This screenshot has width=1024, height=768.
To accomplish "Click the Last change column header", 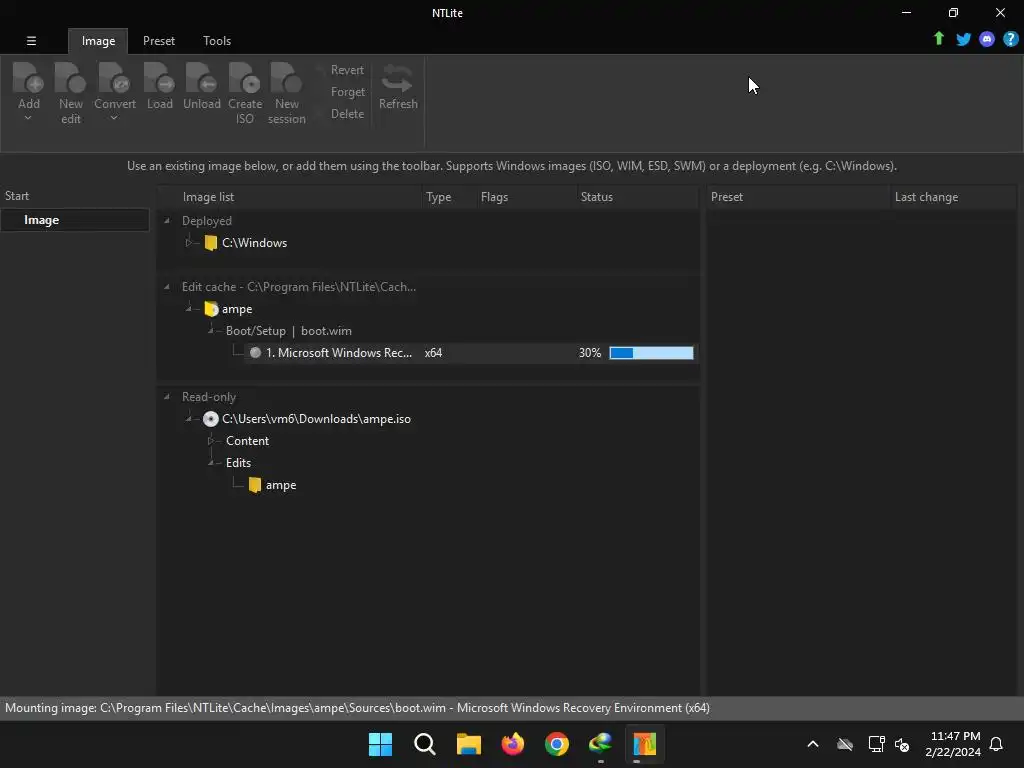I will 952,197.
